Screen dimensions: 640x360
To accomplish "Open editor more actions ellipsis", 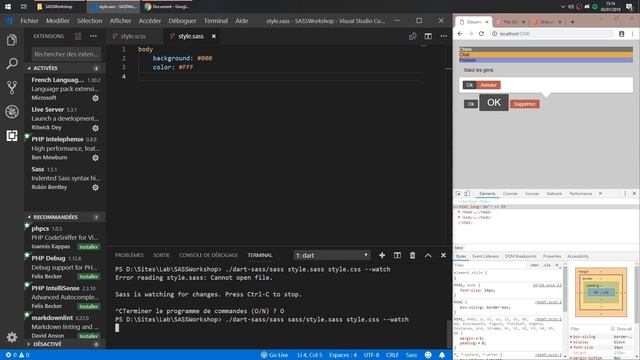I will click(x=444, y=36).
